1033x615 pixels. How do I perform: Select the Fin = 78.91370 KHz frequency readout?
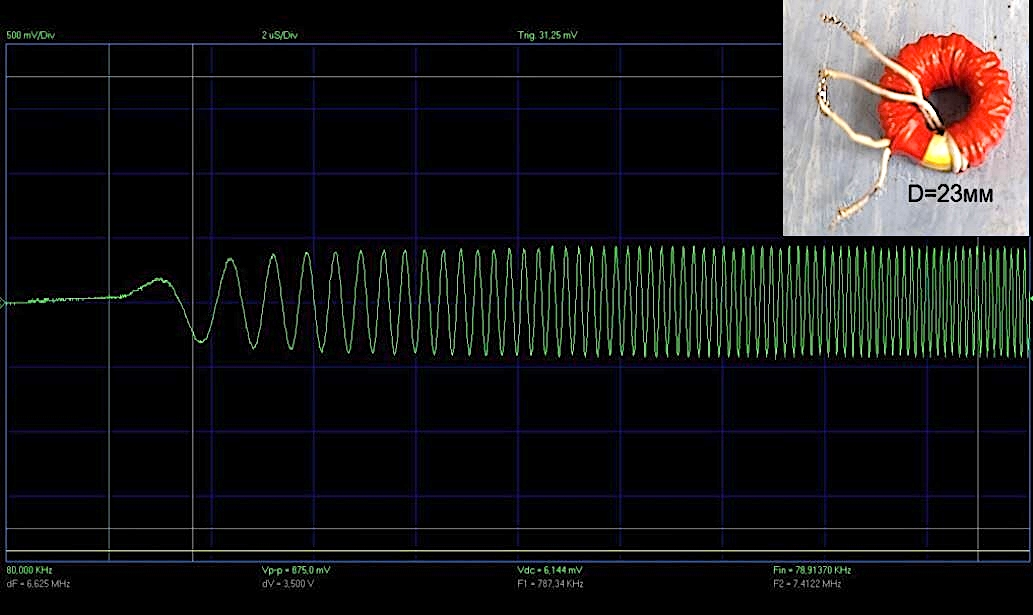pyautogui.click(x=812, y=570)
